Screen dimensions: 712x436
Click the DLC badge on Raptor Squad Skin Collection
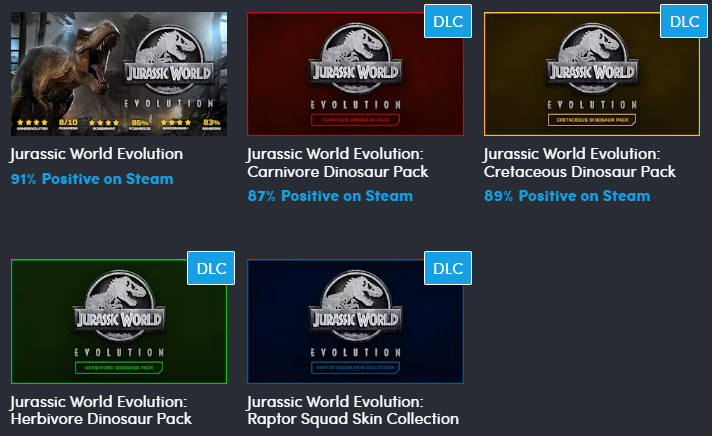448,268
